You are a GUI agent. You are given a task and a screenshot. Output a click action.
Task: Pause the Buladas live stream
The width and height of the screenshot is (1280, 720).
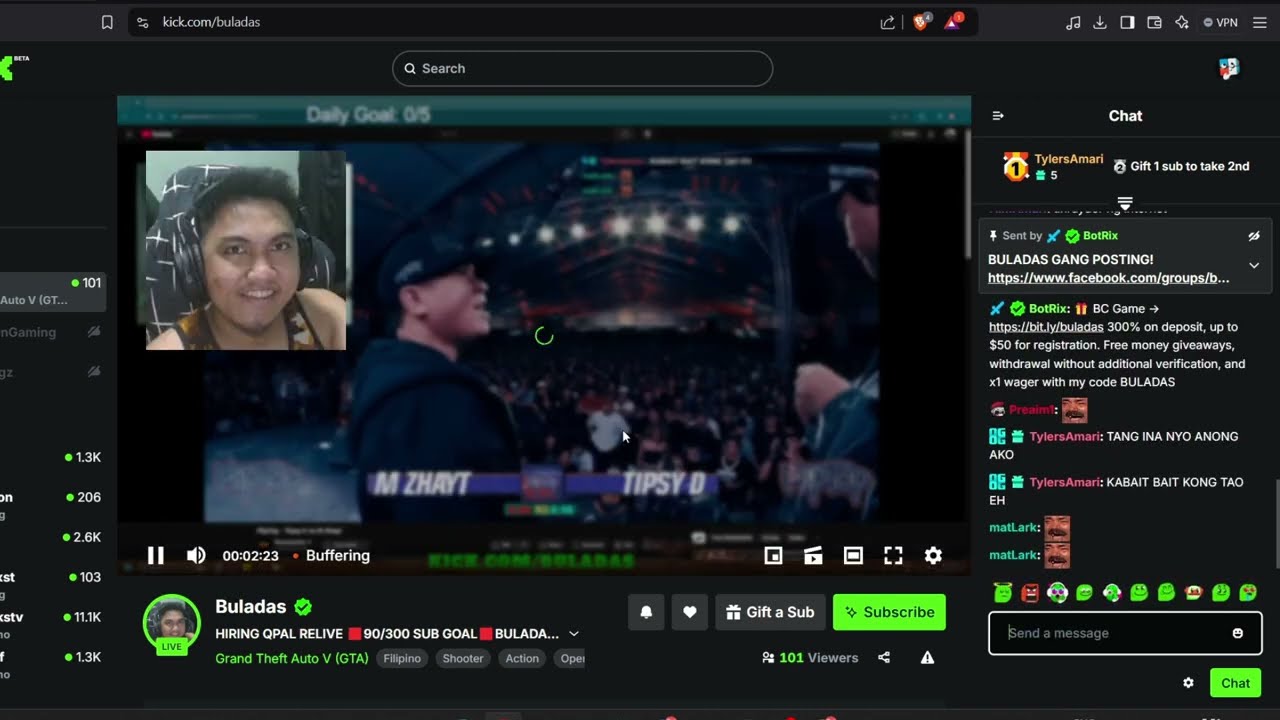coord(156,555)
